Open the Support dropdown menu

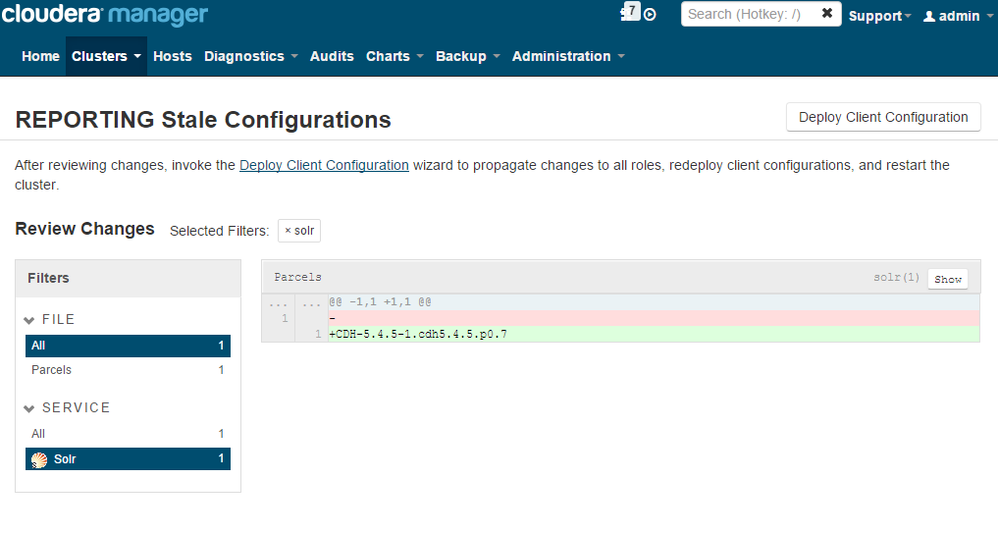[x=879, y=16]
